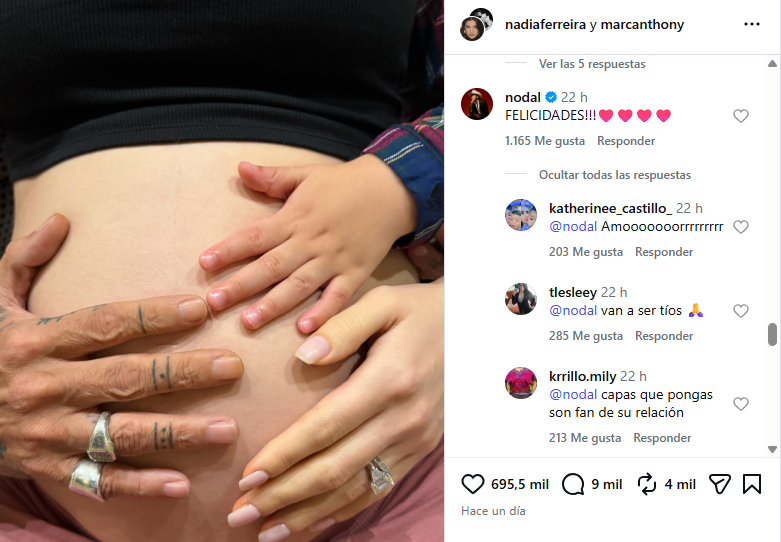Expand 'Ver las 5 respuestas'
This screenshot has width=781, height=542.
[x=592, y=64]
